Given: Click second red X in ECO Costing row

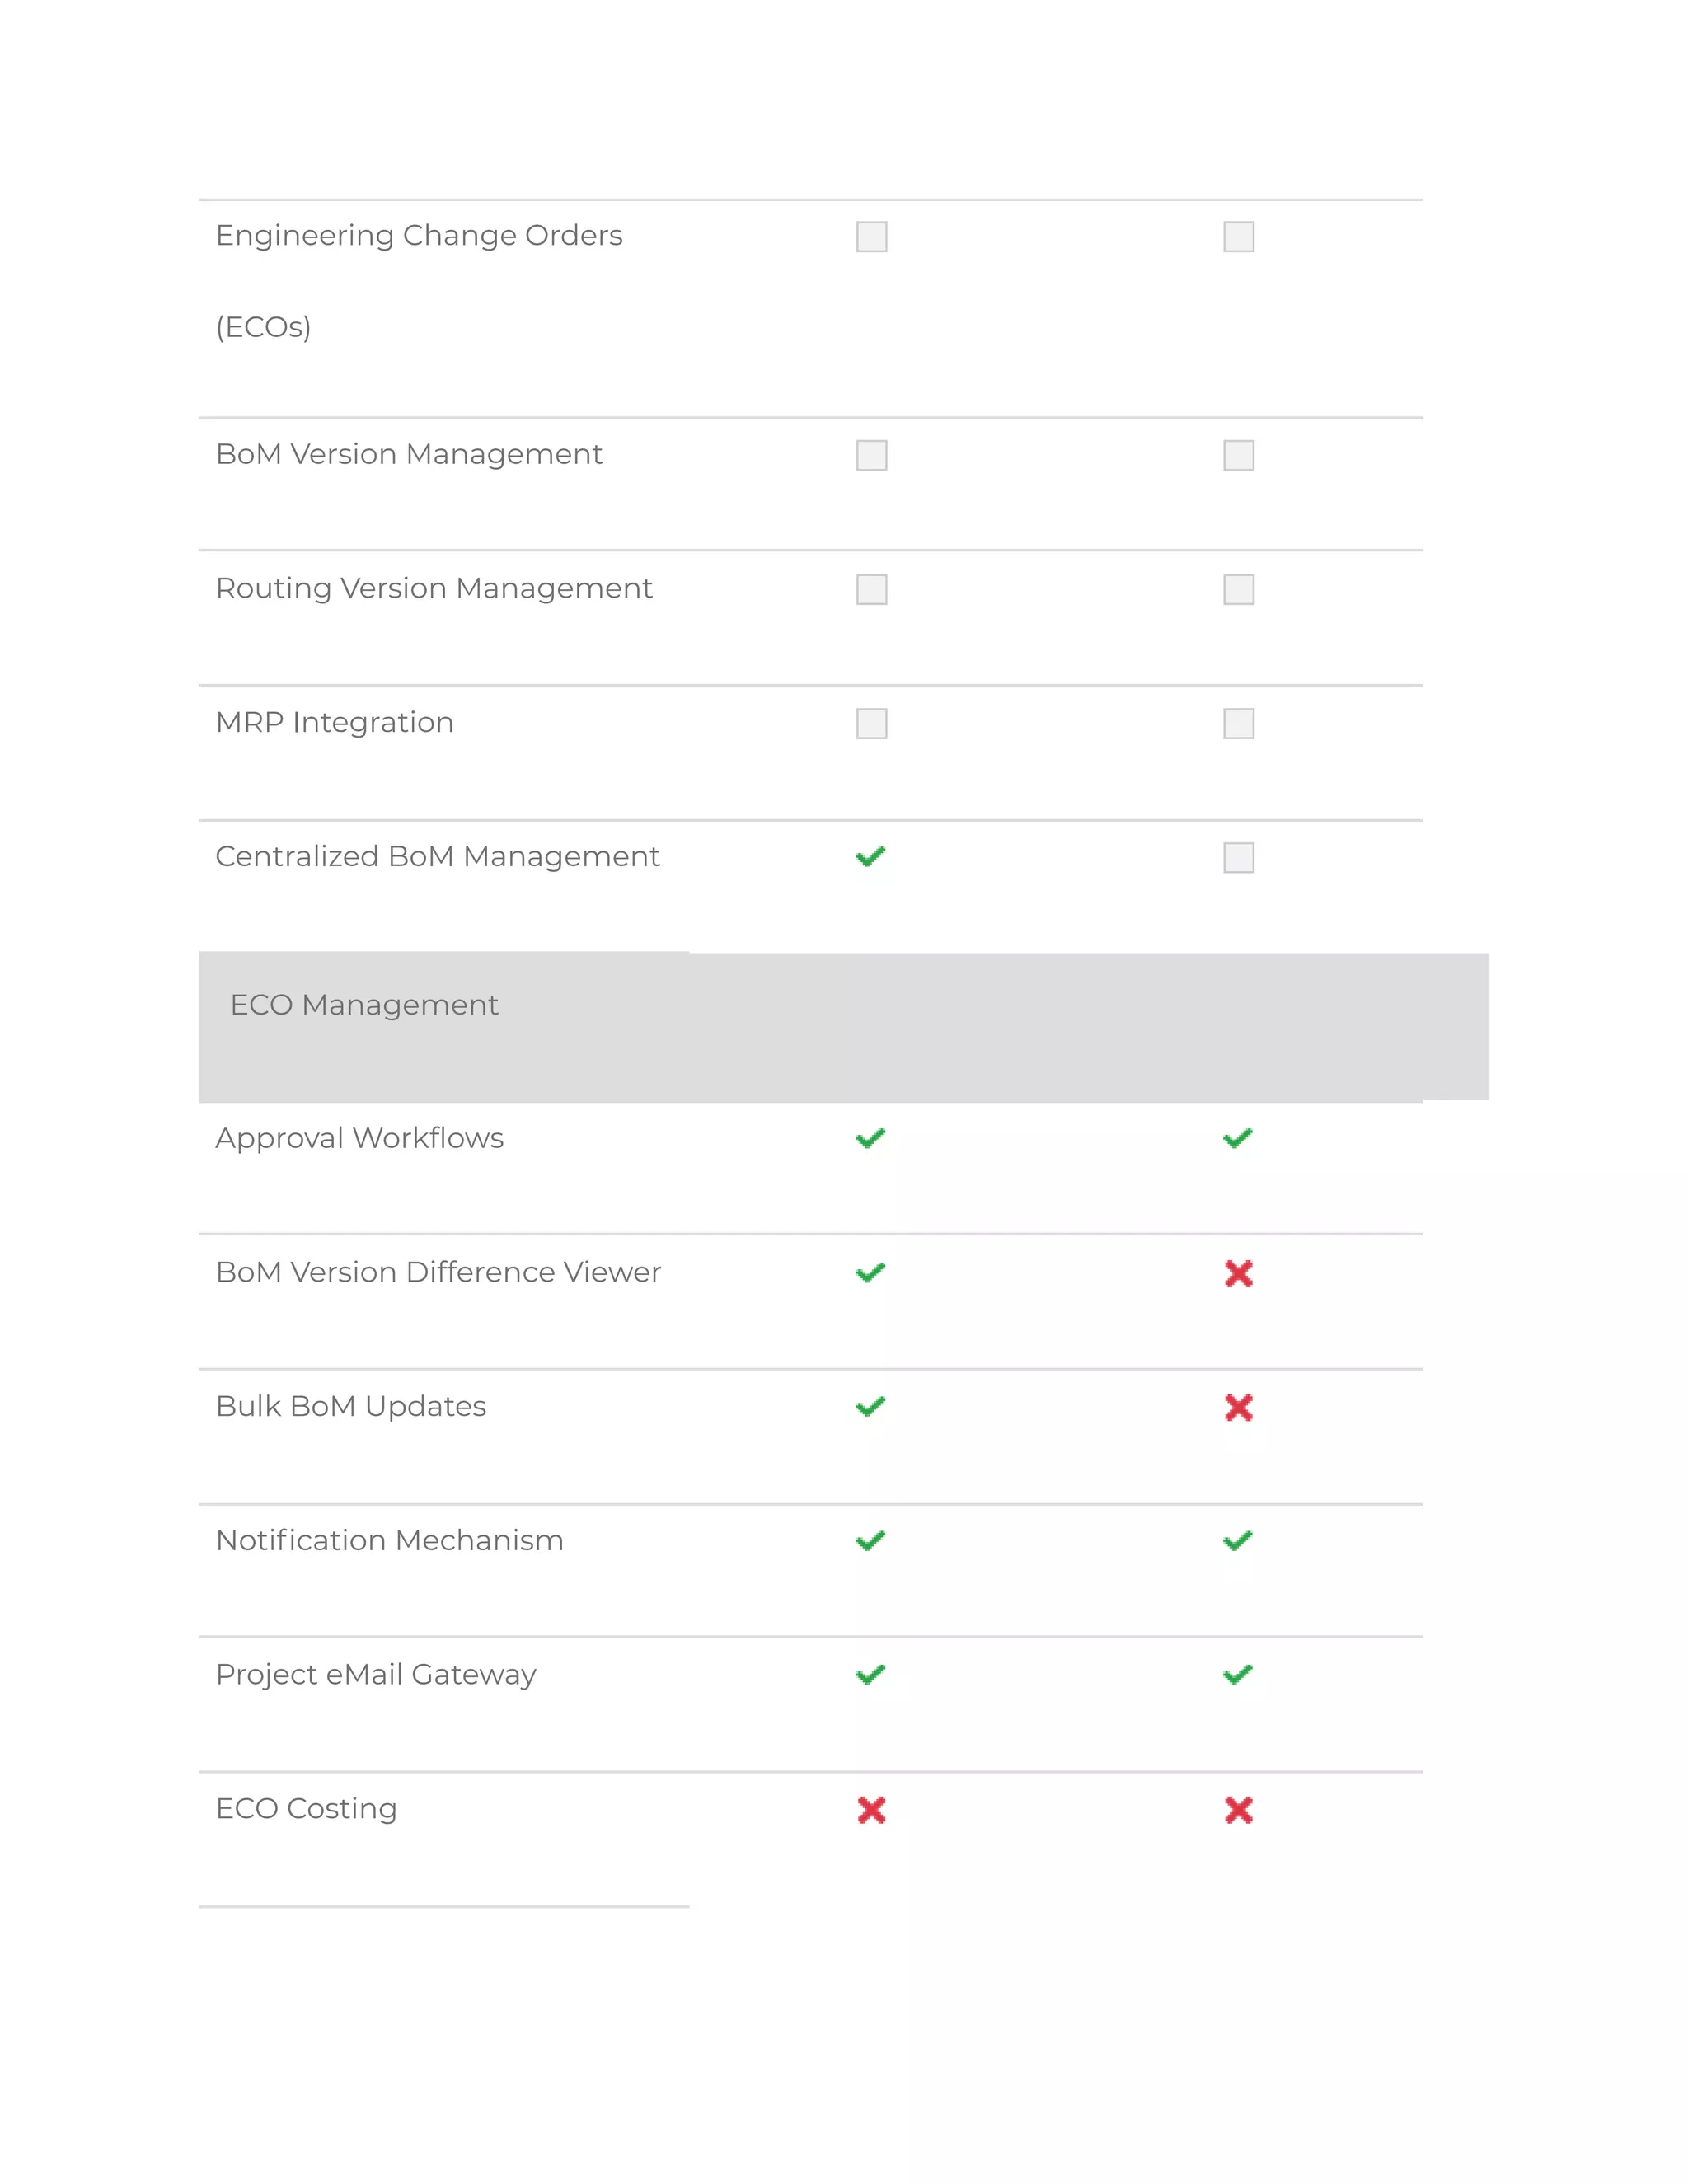Looking at the screenshot, I should click(1238, 1809).
